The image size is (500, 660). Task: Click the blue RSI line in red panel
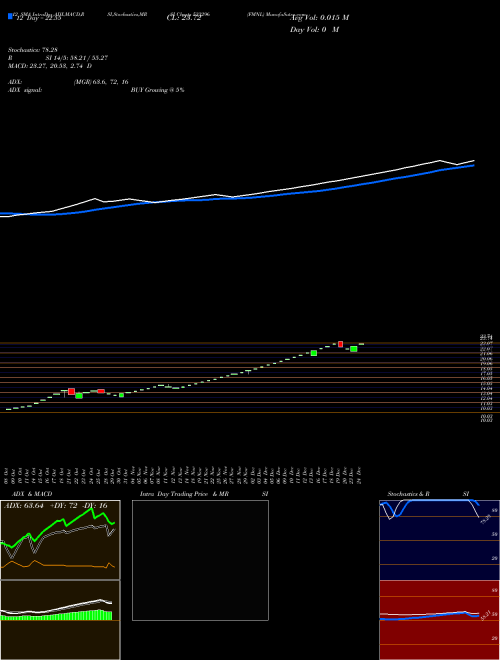click(x=429, y=617)
